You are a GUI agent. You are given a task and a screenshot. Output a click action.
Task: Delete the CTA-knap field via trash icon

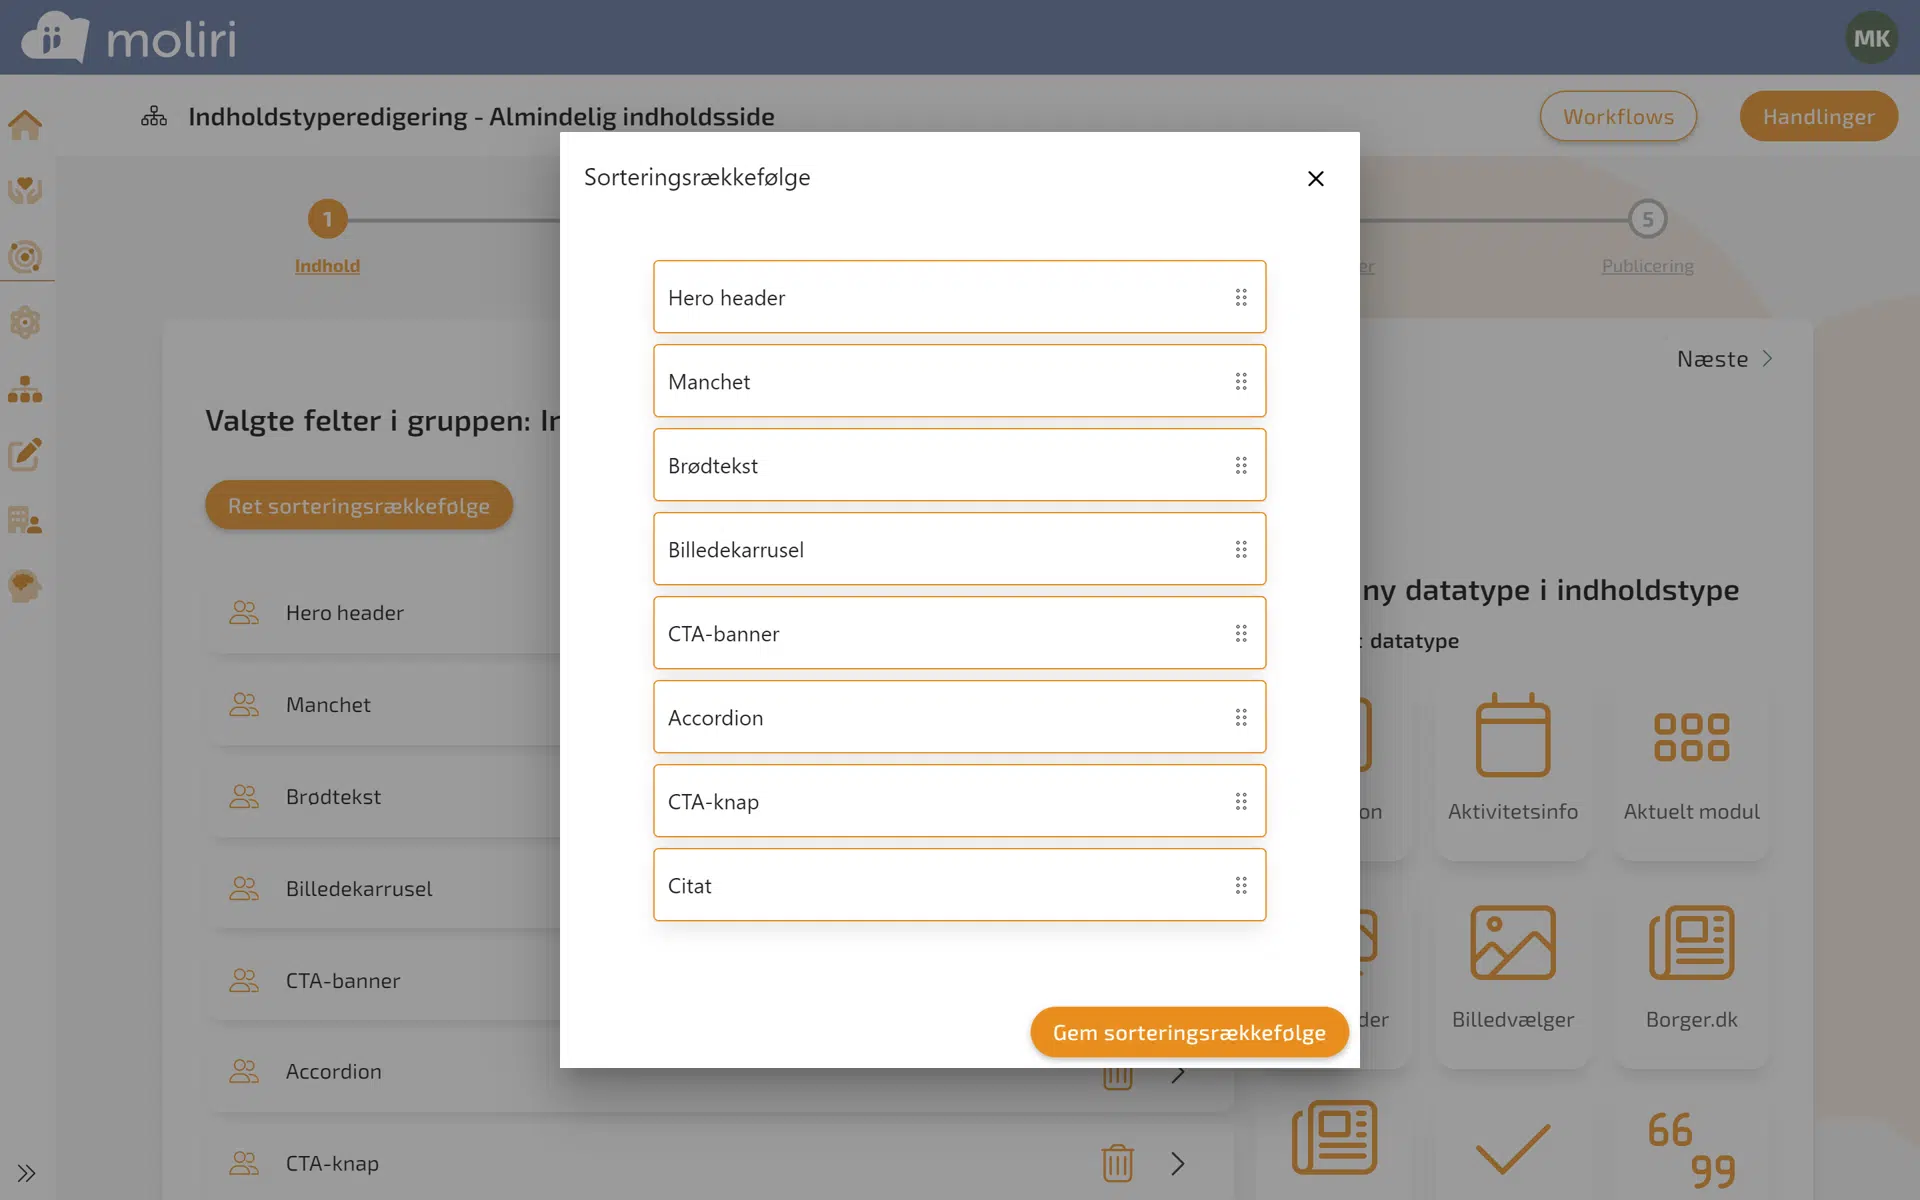coord(1117,1163)
